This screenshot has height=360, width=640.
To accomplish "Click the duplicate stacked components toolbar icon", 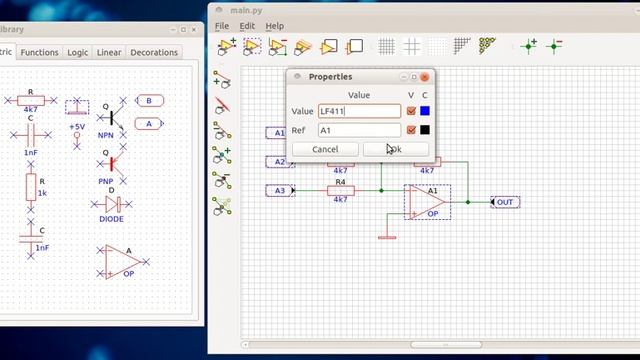I will click(303, 47).
